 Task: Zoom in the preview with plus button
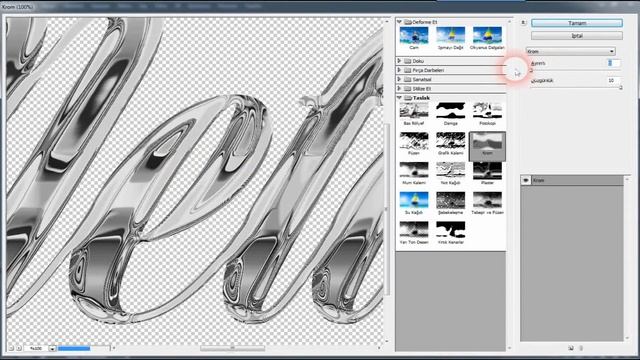pos(19,348)
